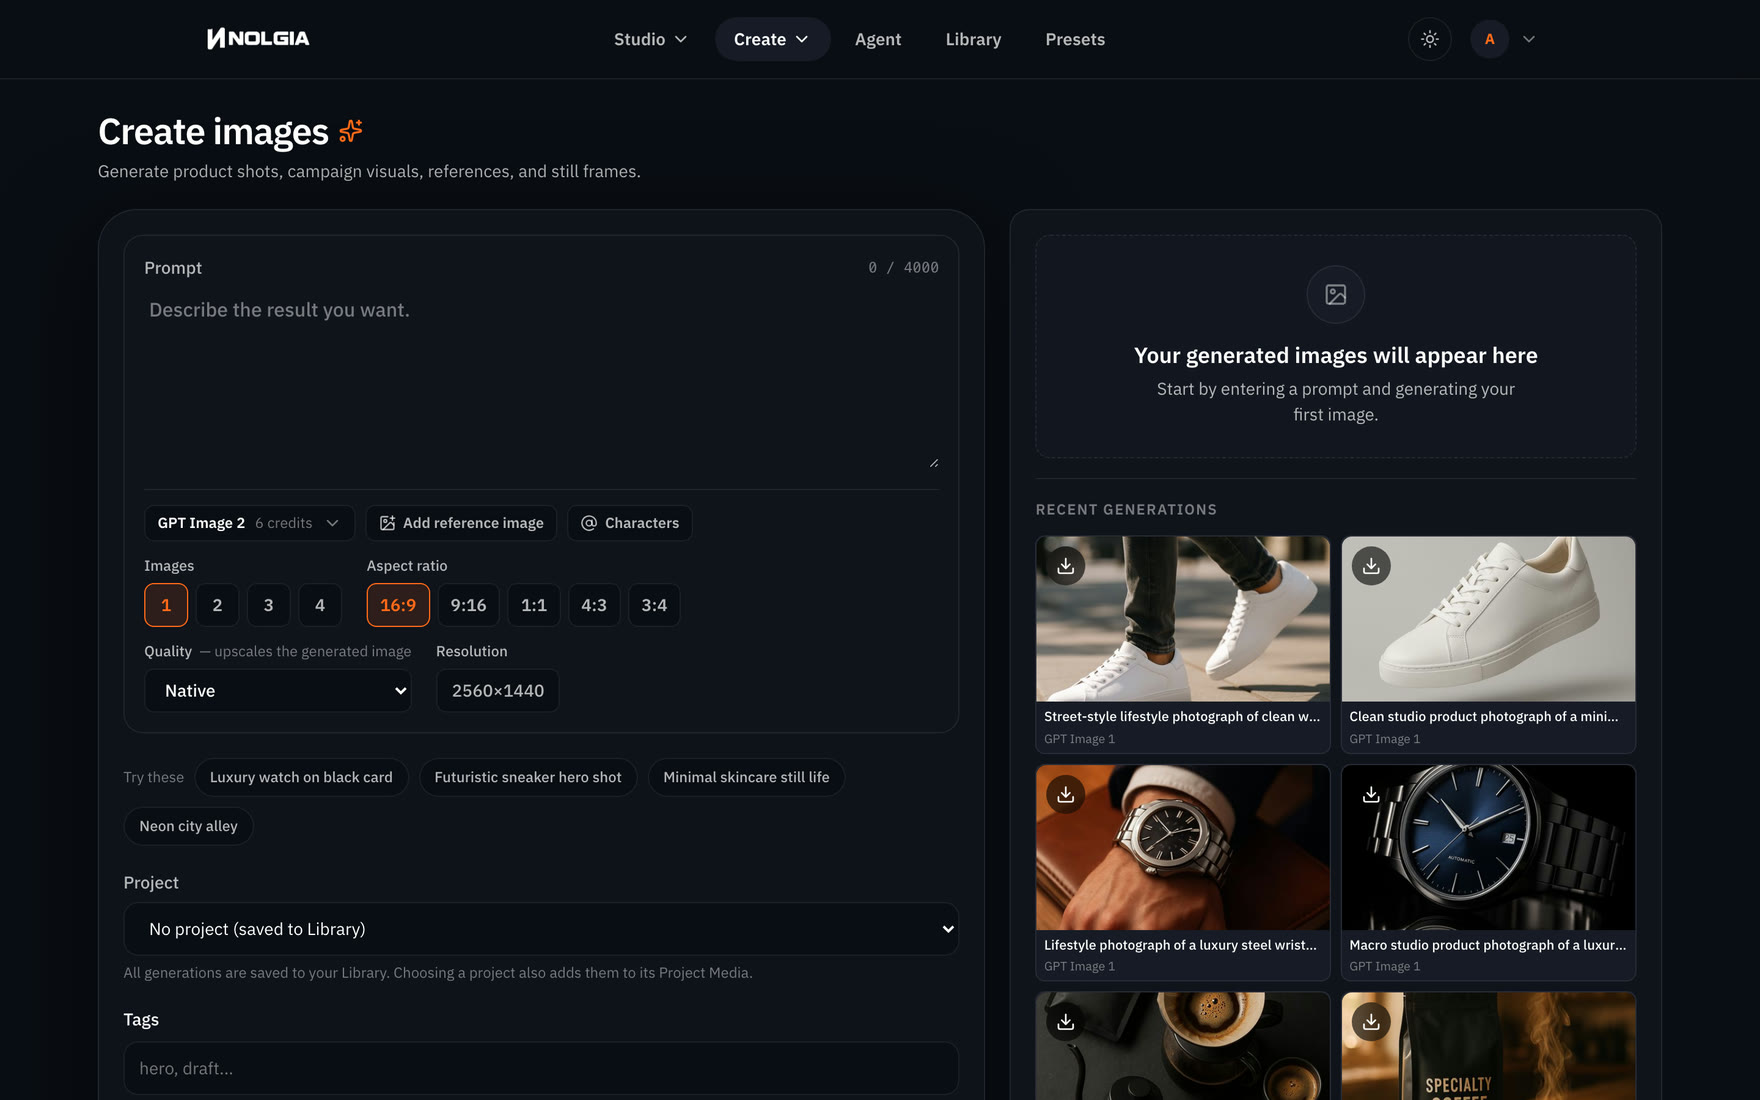1760x1100 pixels.
Task: Download the street-style sneaker image
Action: coord(1066,566)
